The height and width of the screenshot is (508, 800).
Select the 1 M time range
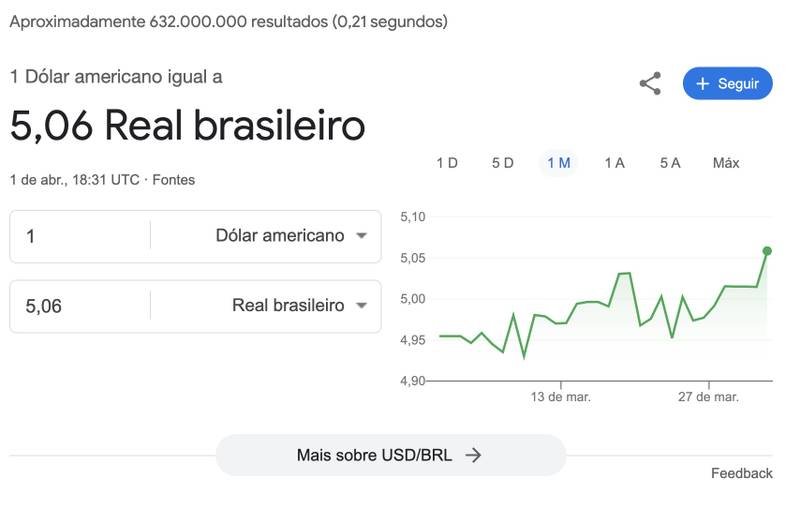(558, 163)
